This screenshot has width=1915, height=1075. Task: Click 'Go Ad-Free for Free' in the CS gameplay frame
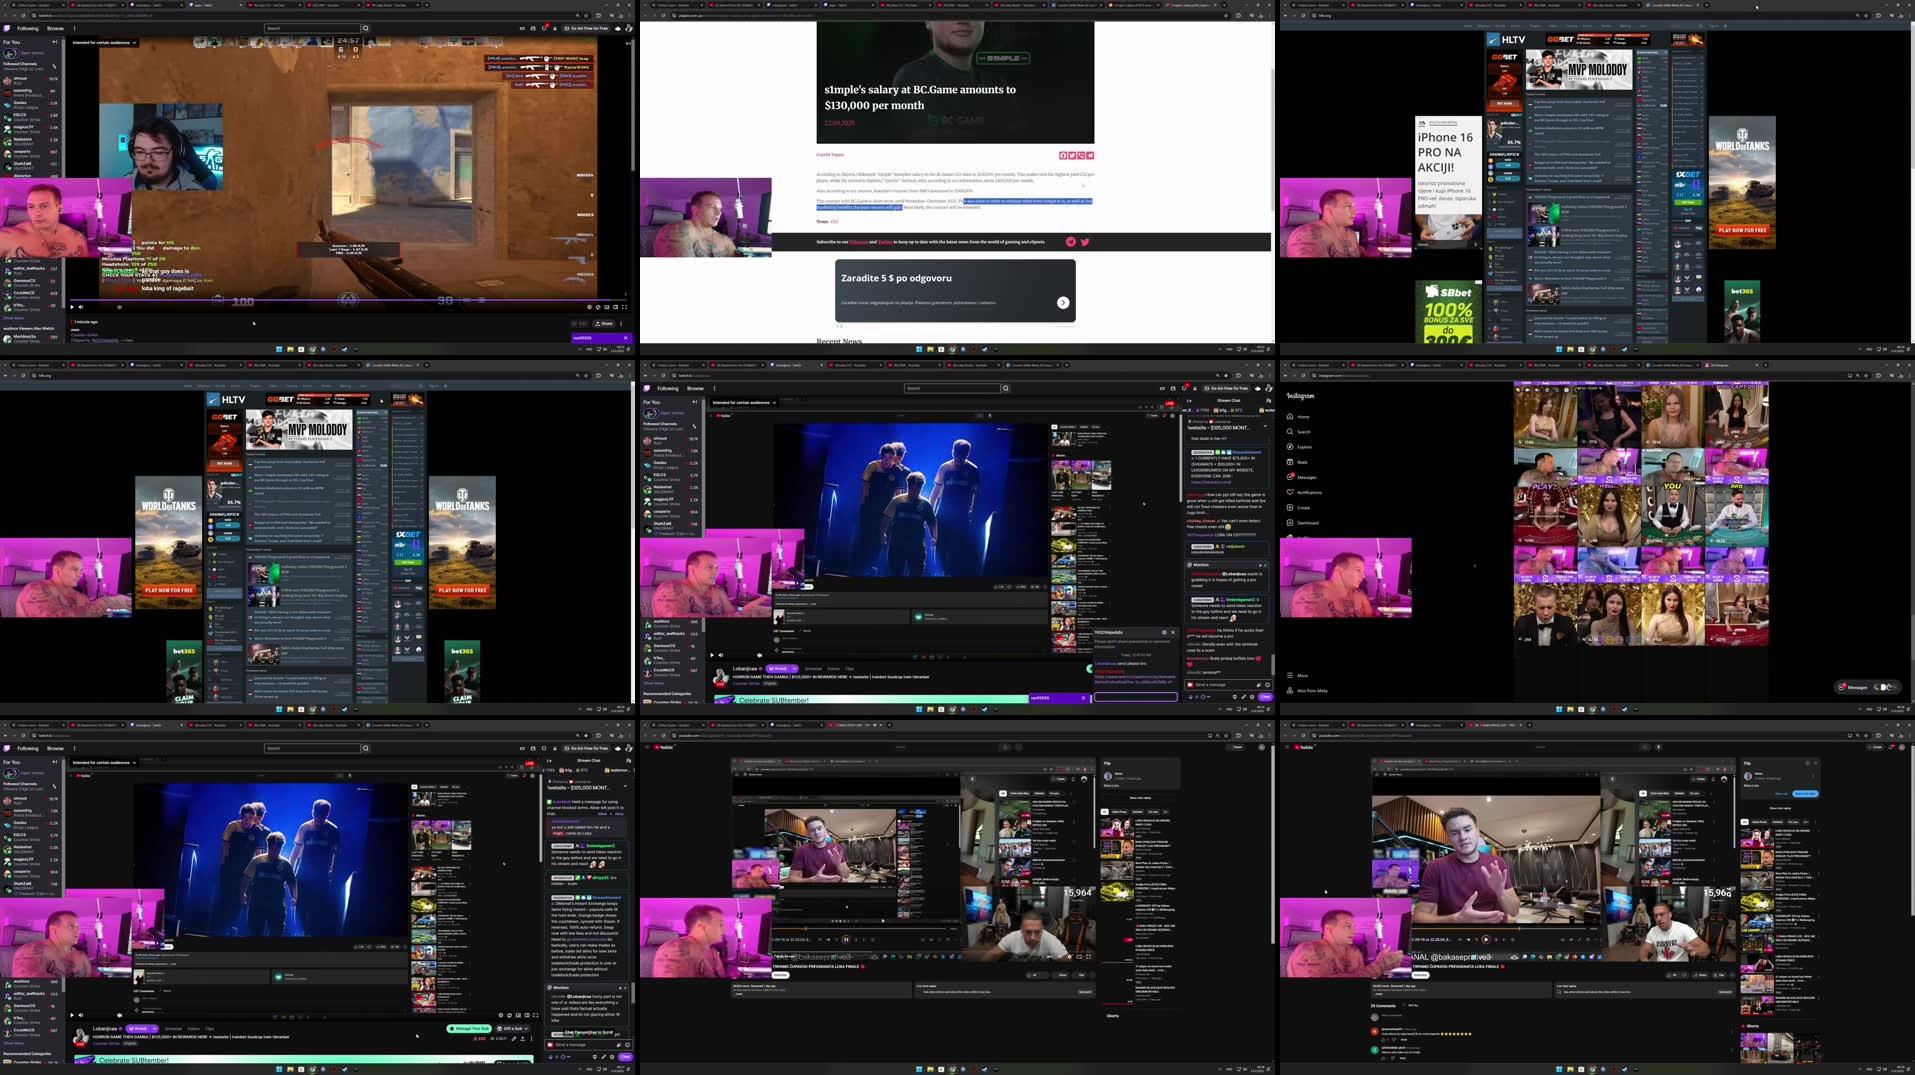click(586, 28)
